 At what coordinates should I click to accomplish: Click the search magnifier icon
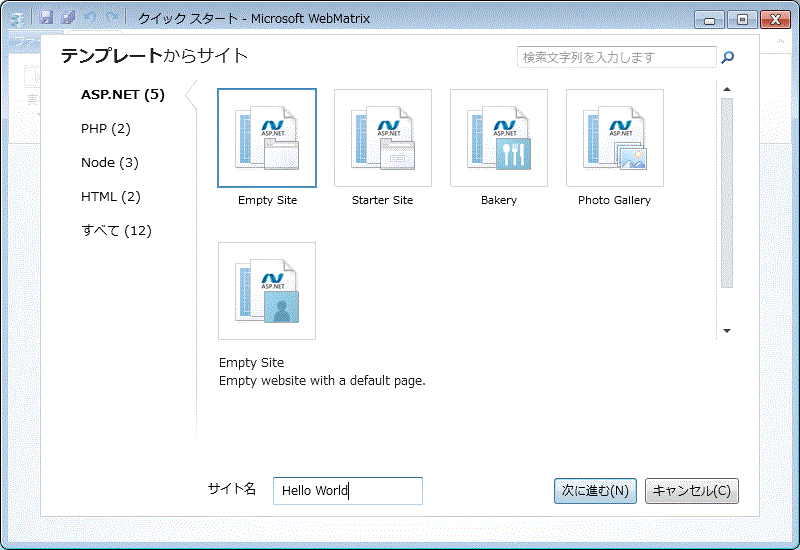[x=728, y=57]
